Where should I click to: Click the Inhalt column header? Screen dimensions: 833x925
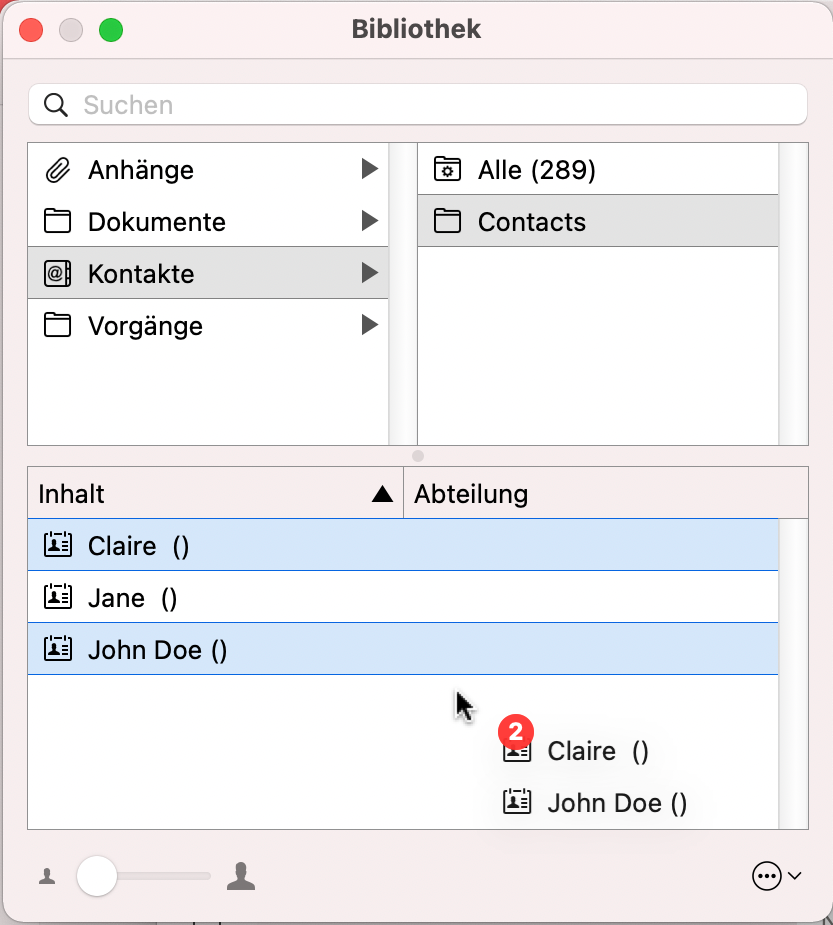click(x=70, y=493)
